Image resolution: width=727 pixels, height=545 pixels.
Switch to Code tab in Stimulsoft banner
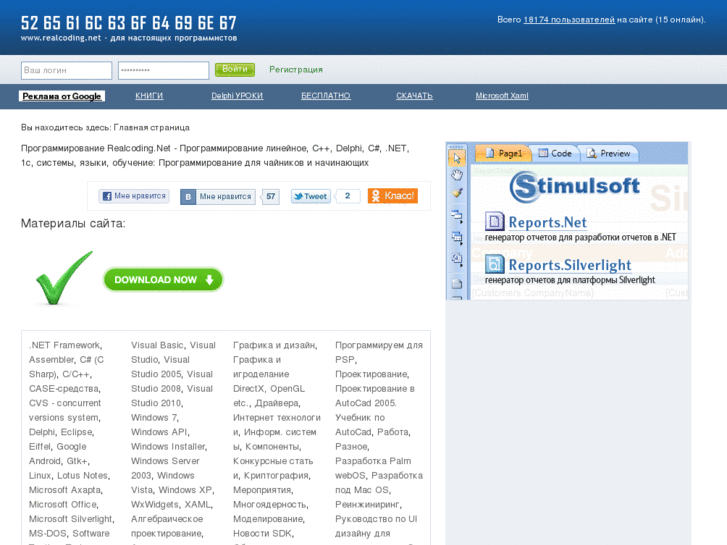pos(555,154)
